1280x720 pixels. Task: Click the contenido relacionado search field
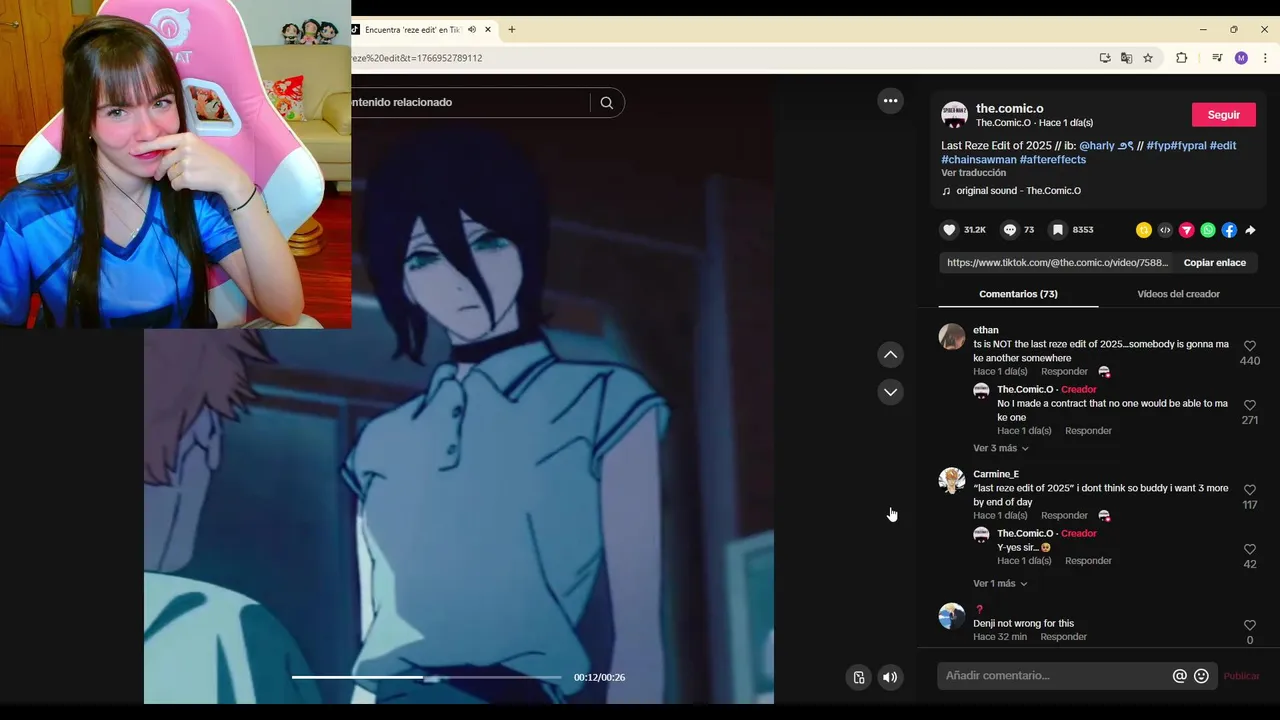470,102
